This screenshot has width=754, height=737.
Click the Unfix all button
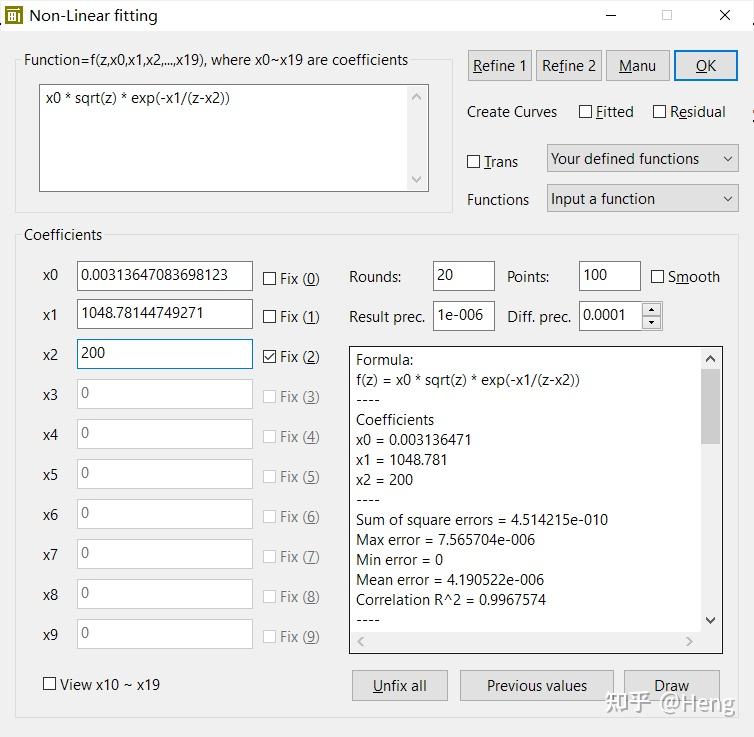[399, 686]
